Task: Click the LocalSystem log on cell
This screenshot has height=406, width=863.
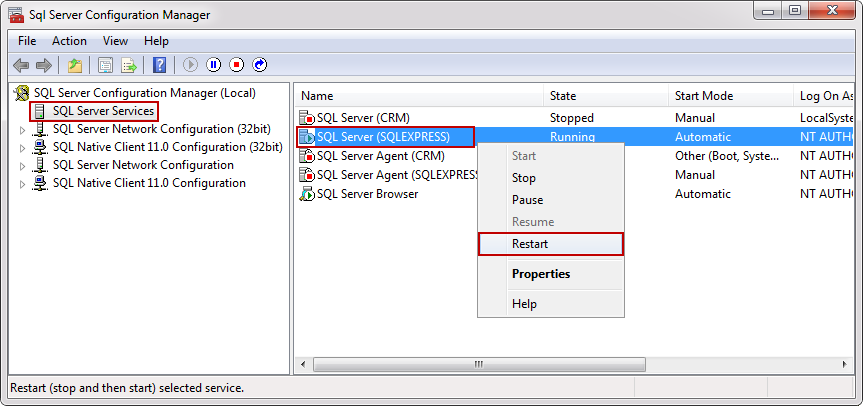Action: pos(827,118)
